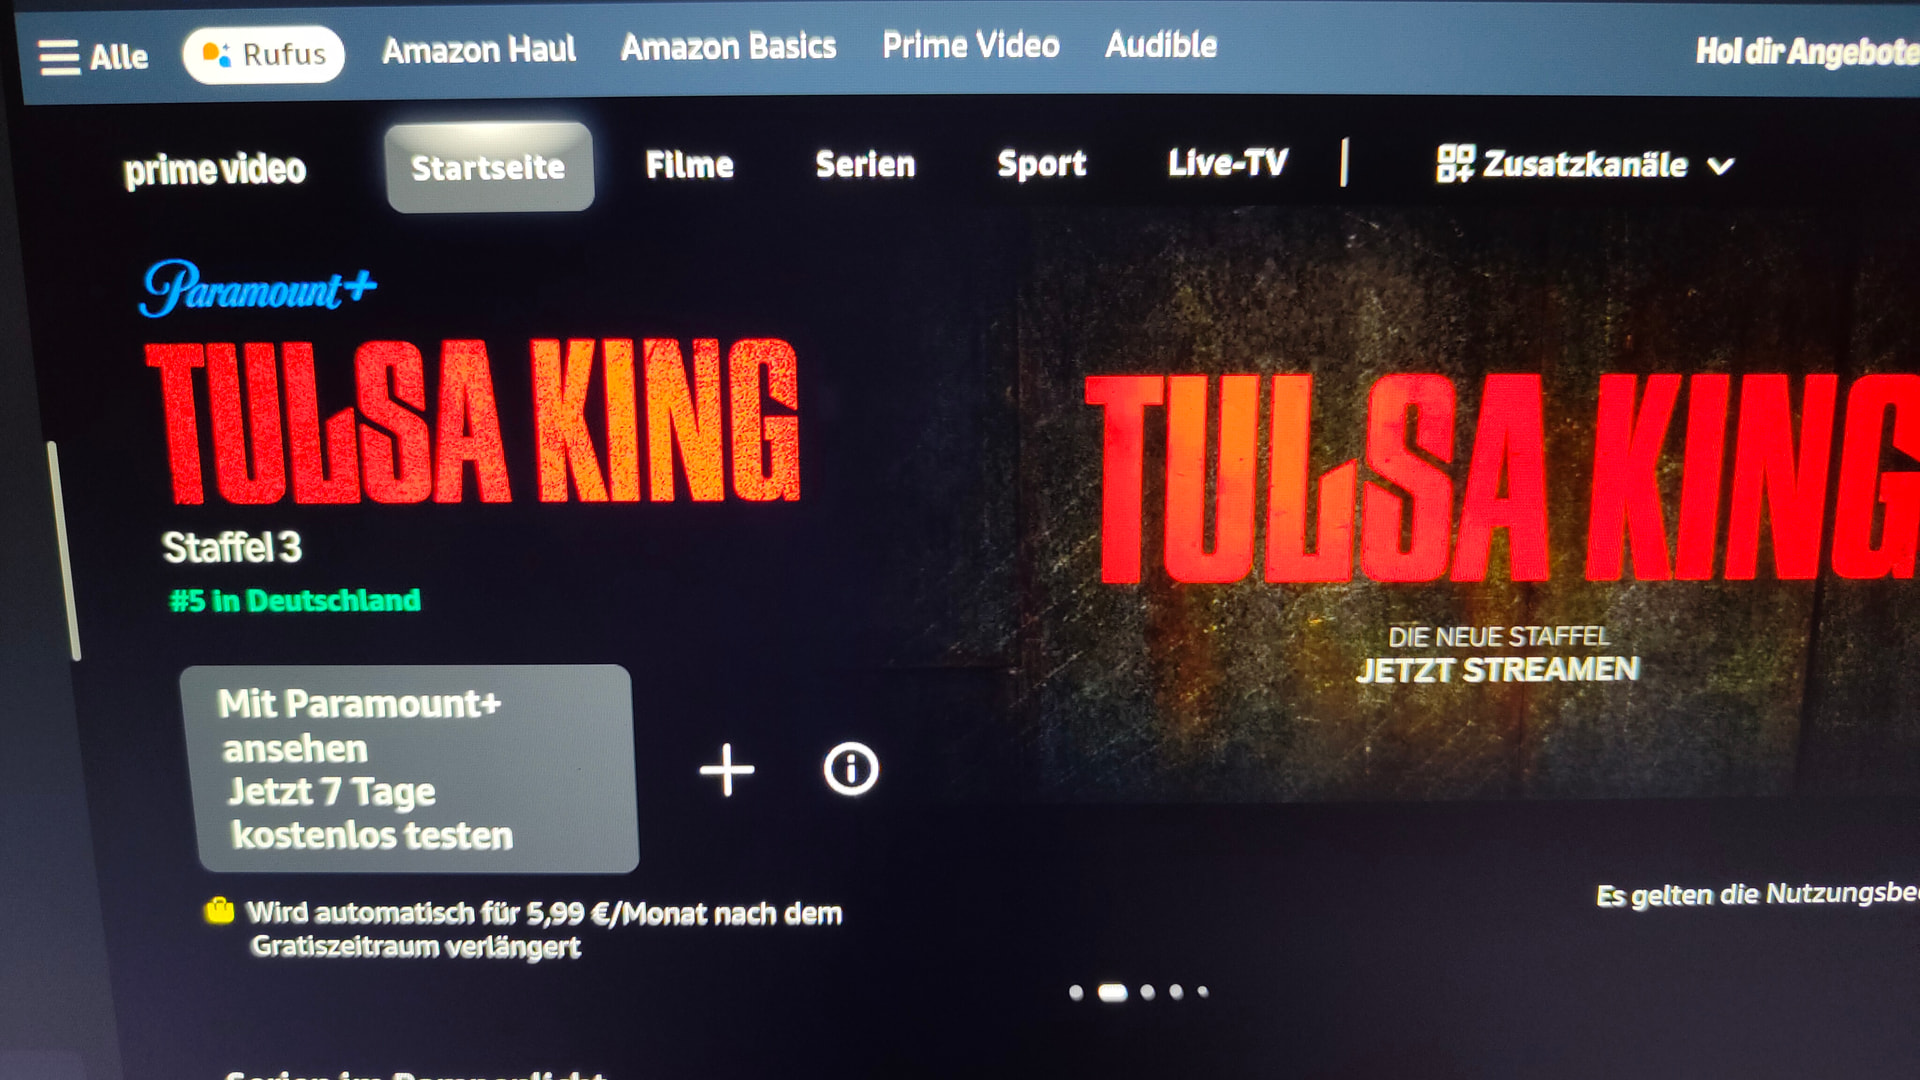Open the Live-TV tab
The height and width of the screenshot is (1080, 1920).
[x=1228, y=162]
